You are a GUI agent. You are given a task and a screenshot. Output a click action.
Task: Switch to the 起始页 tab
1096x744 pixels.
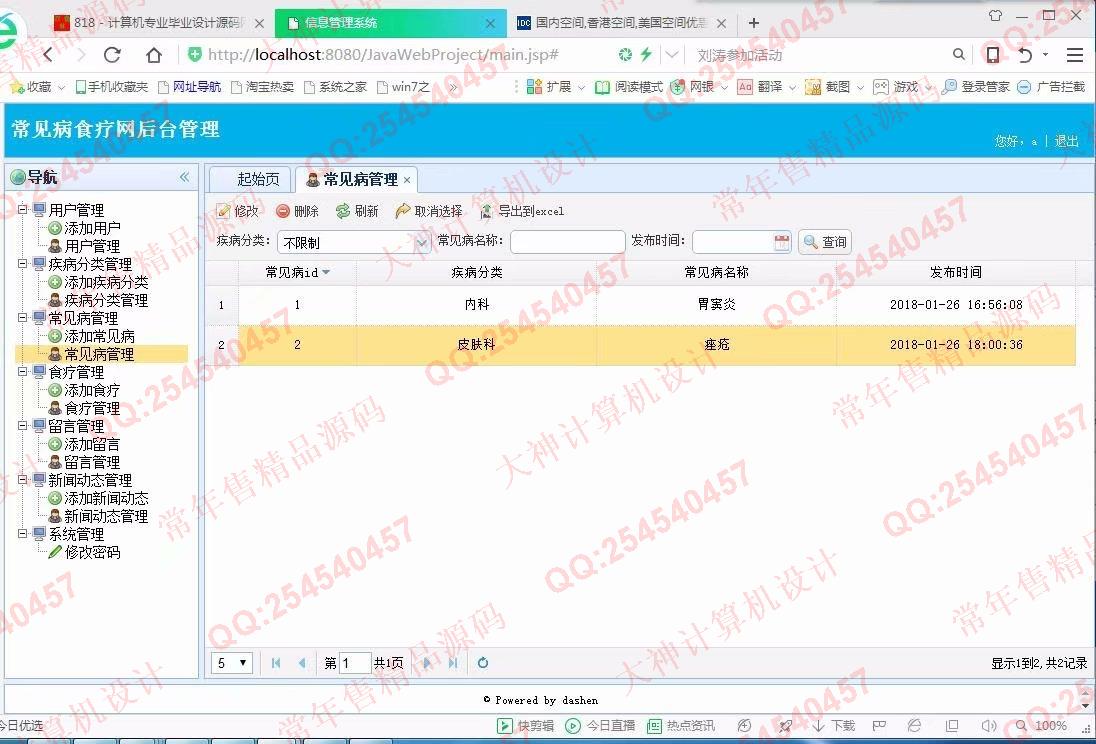250,179
